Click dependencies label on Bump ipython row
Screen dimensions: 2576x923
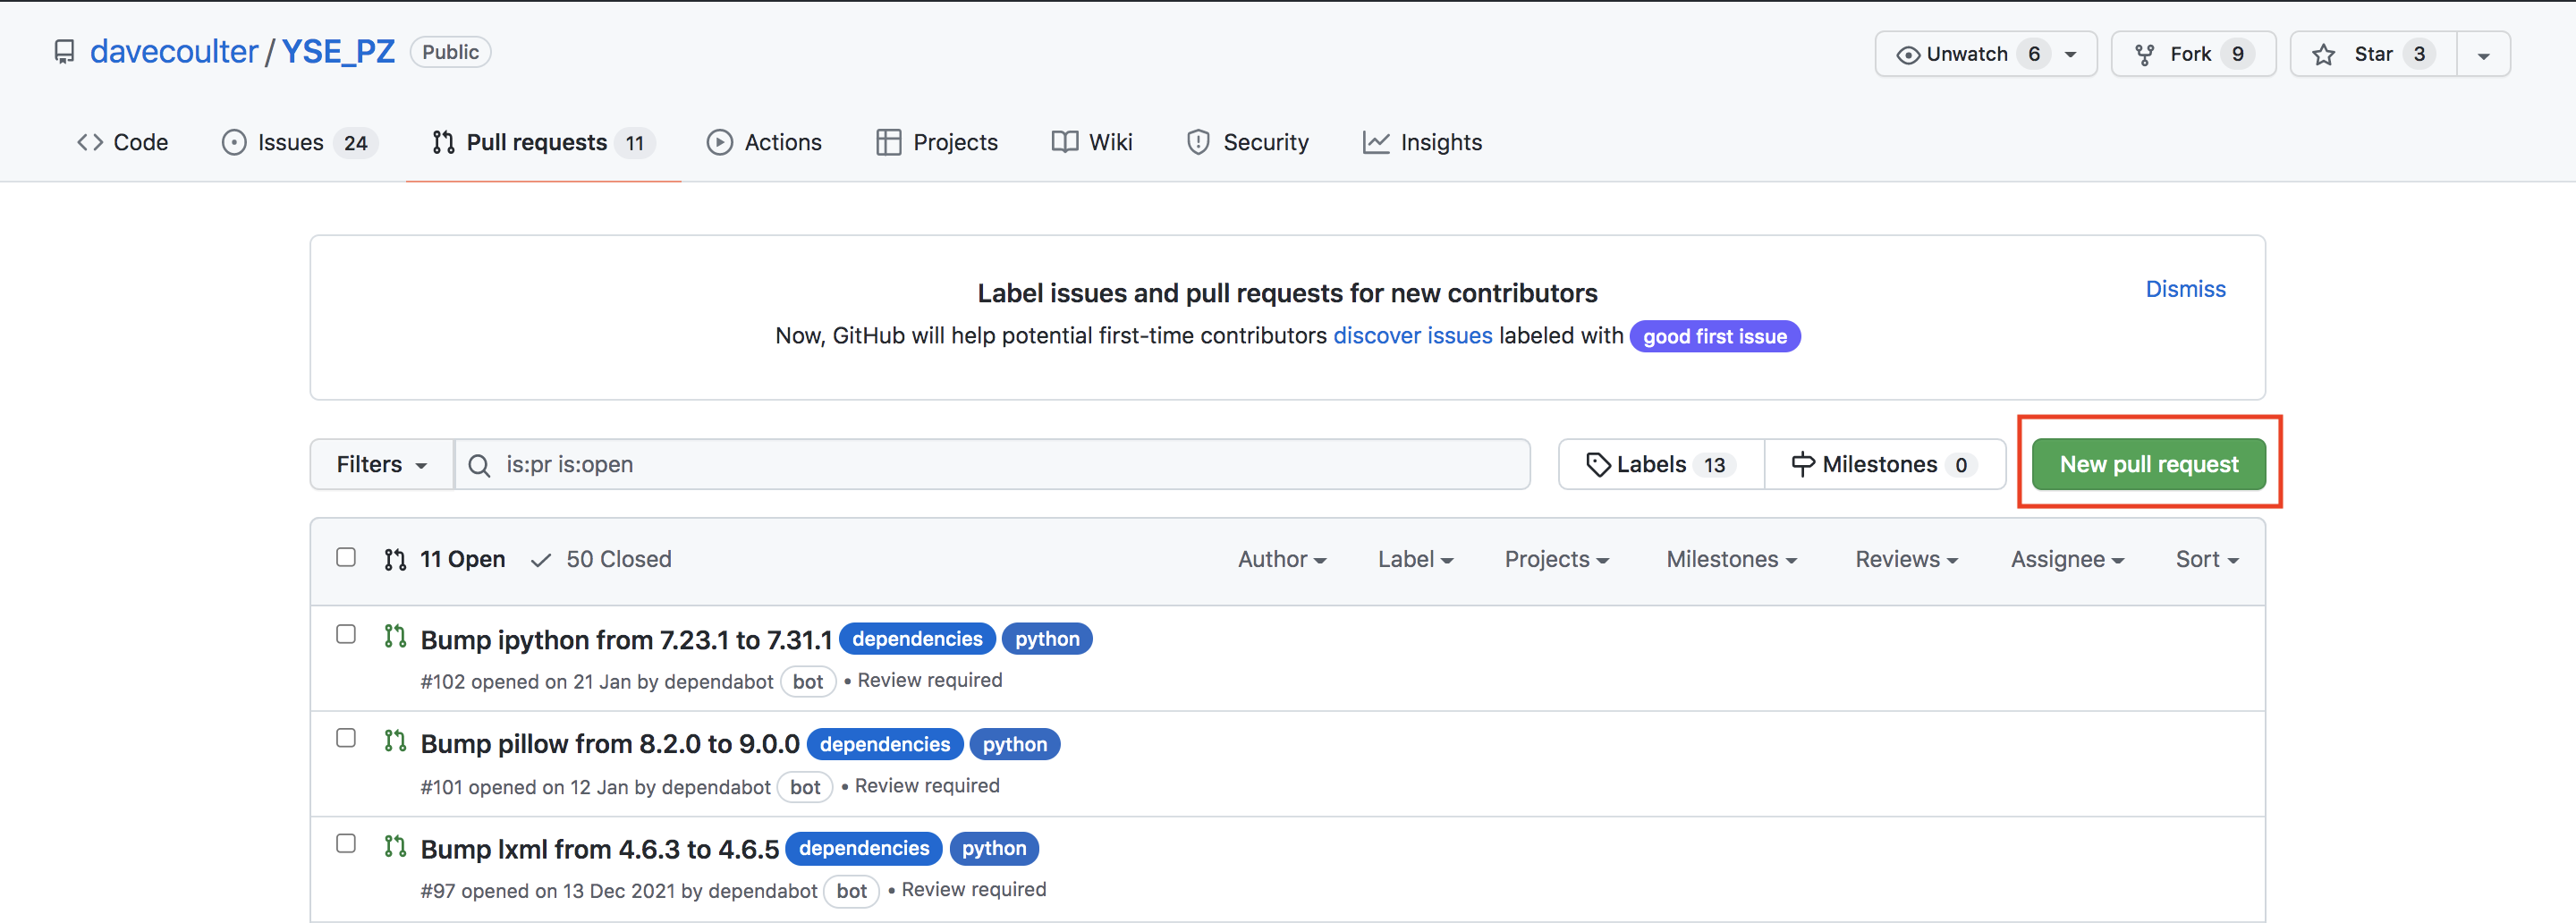[917, 639]
